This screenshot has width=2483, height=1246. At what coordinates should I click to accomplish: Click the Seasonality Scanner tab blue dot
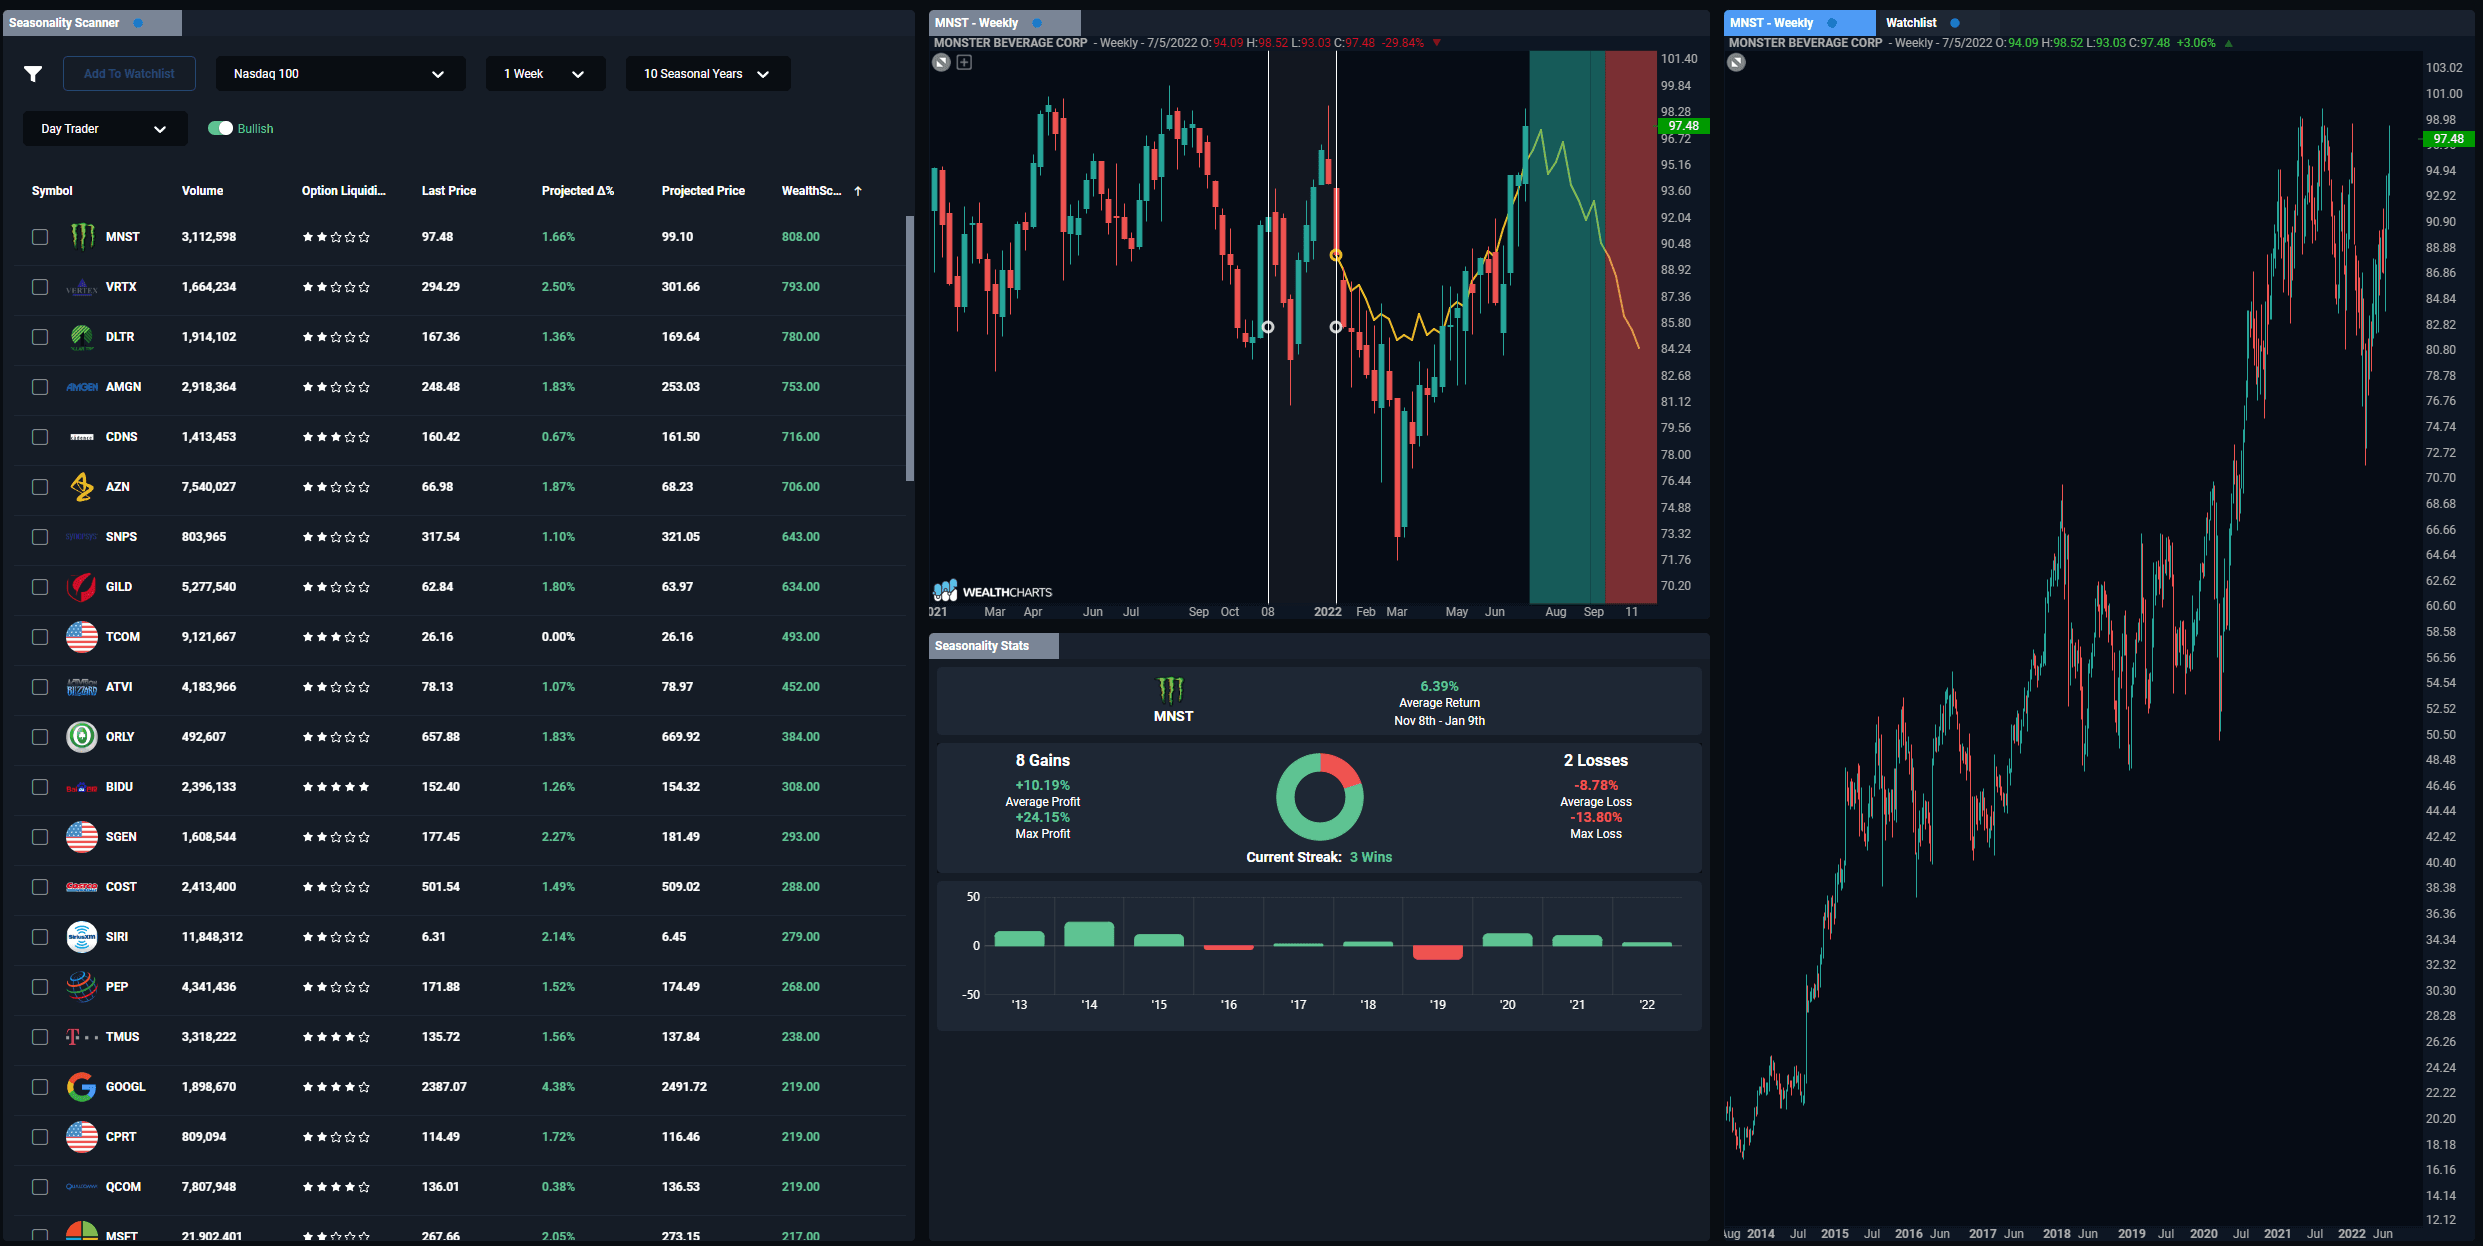pos(138,23)
